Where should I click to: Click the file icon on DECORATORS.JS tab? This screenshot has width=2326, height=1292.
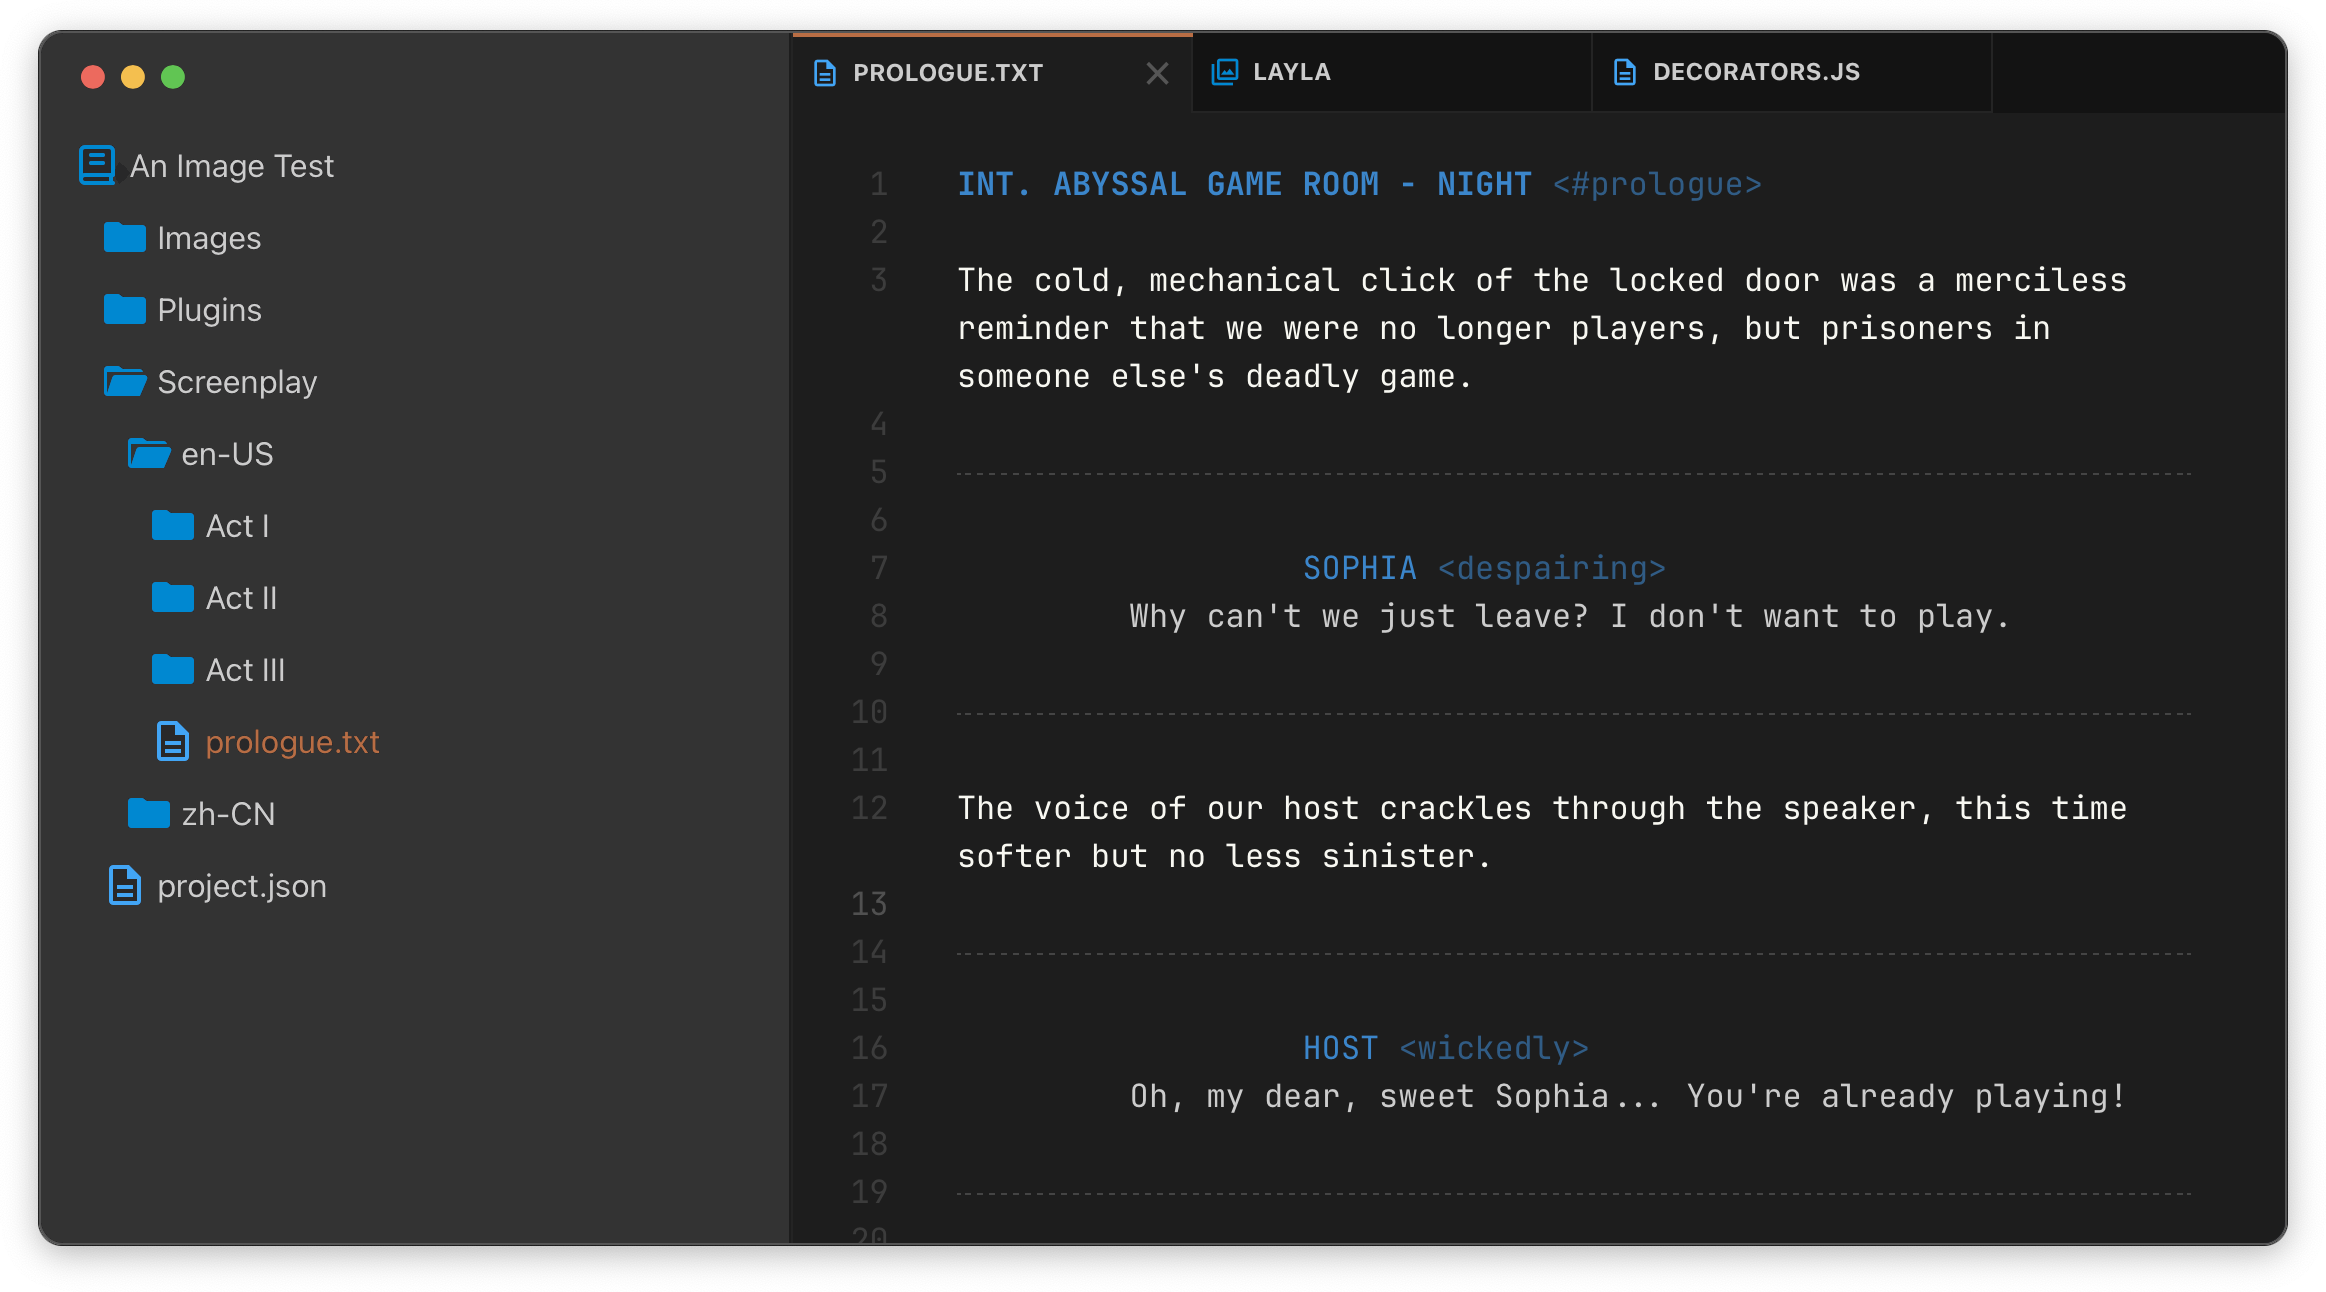coord(1625,72)
